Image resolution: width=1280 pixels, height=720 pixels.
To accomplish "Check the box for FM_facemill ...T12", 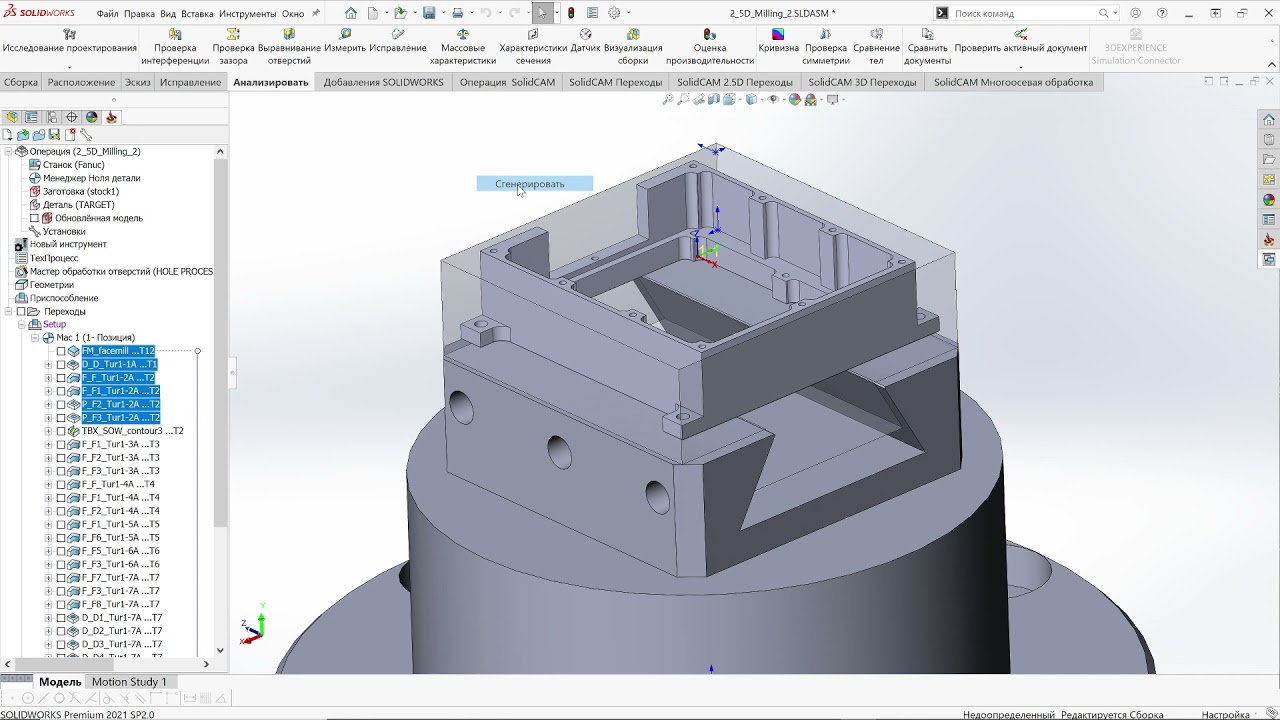I will coord(61,351).
